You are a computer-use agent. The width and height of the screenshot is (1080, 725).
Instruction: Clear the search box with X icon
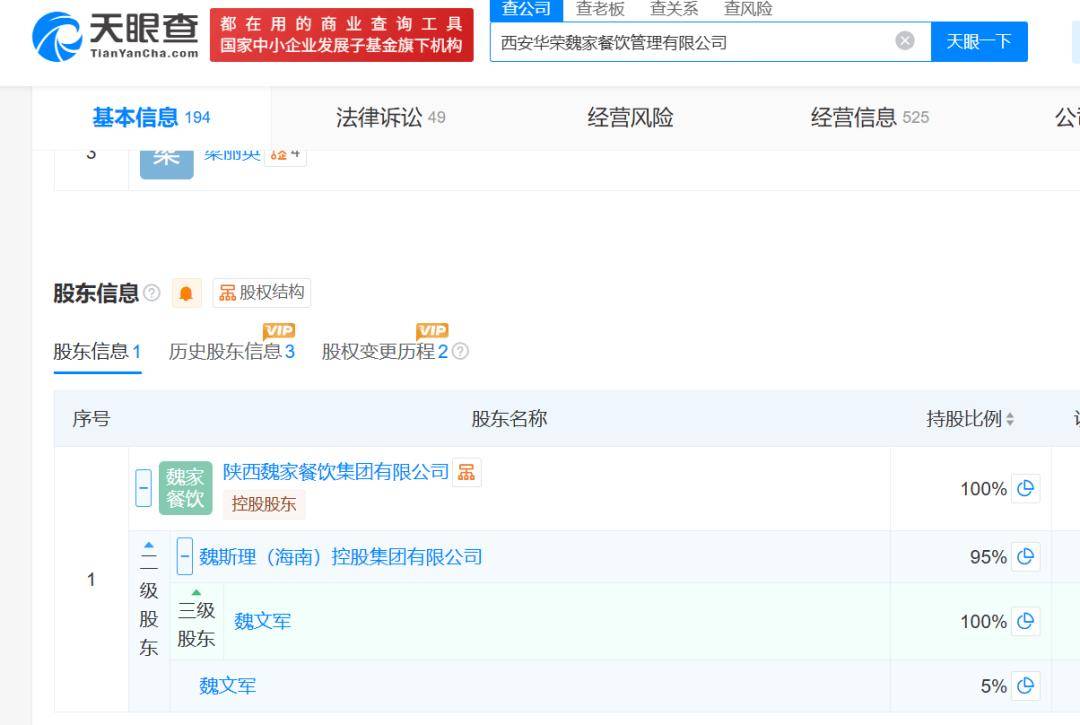tap(904, 41)
